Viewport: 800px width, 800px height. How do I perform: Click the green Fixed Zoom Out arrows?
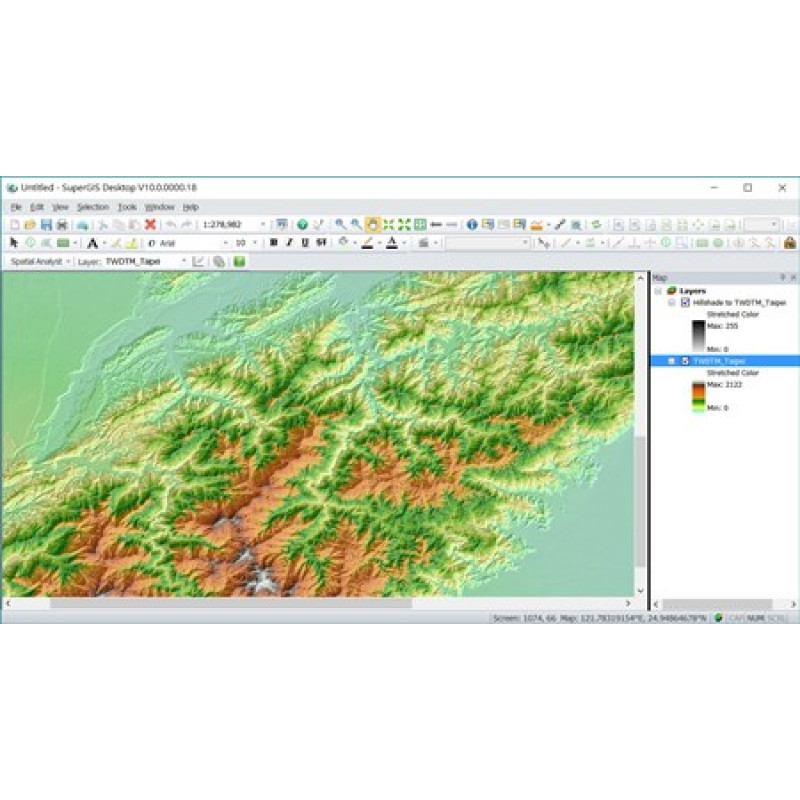pyautogui.click(x=405, y=224)
